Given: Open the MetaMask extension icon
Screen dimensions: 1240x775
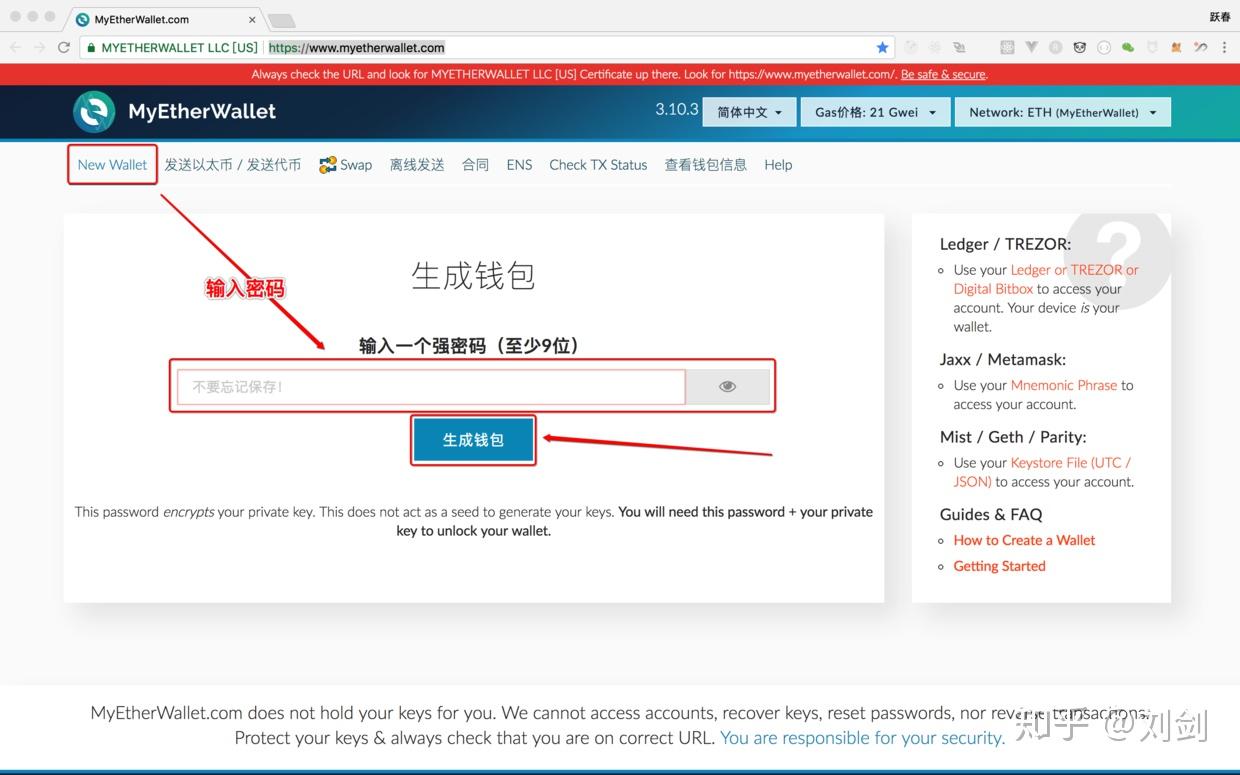Looking at the screenshot, I should click(x=1175, y=47).
